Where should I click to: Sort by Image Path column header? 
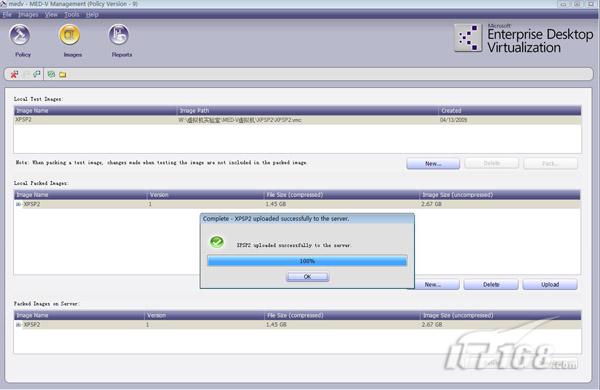tap(307, 111)
